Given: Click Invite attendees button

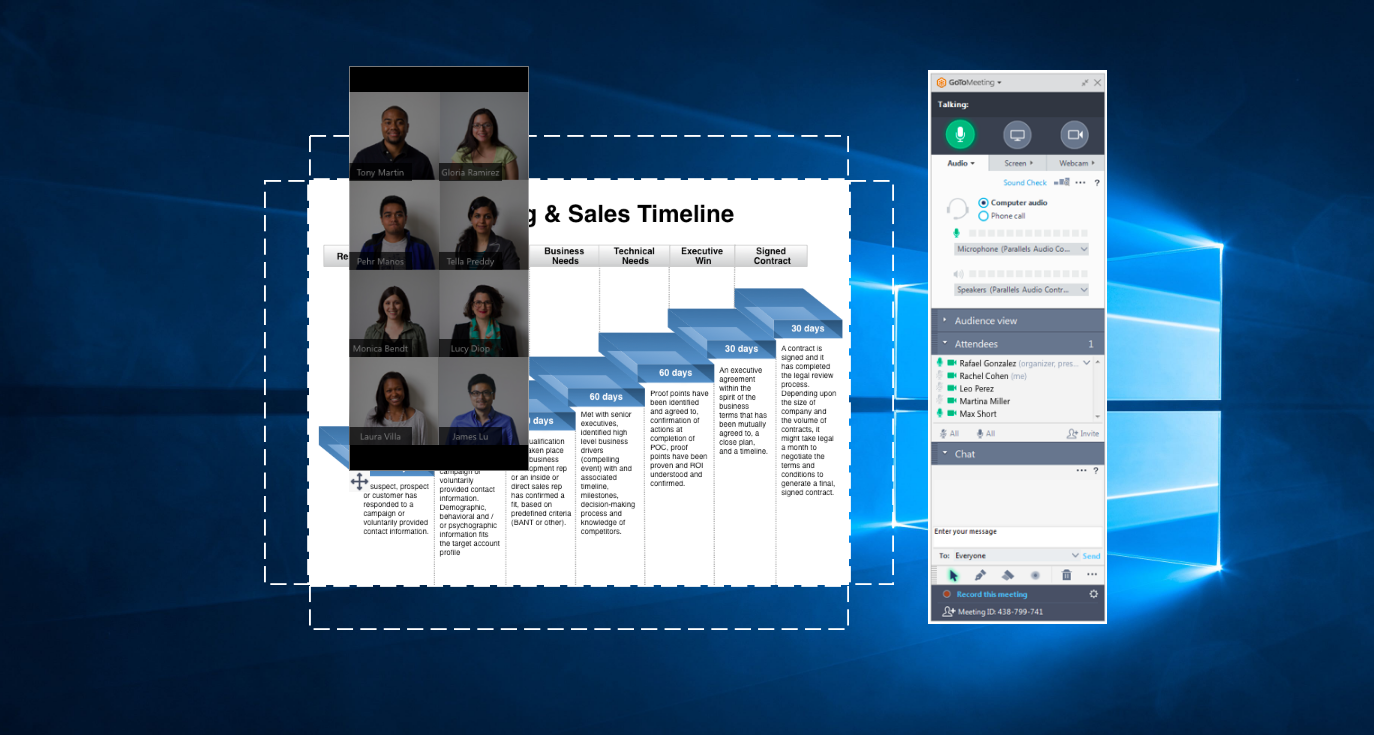Looking at the screenshot, I should pyautogui.click(x=1083, y=433).
